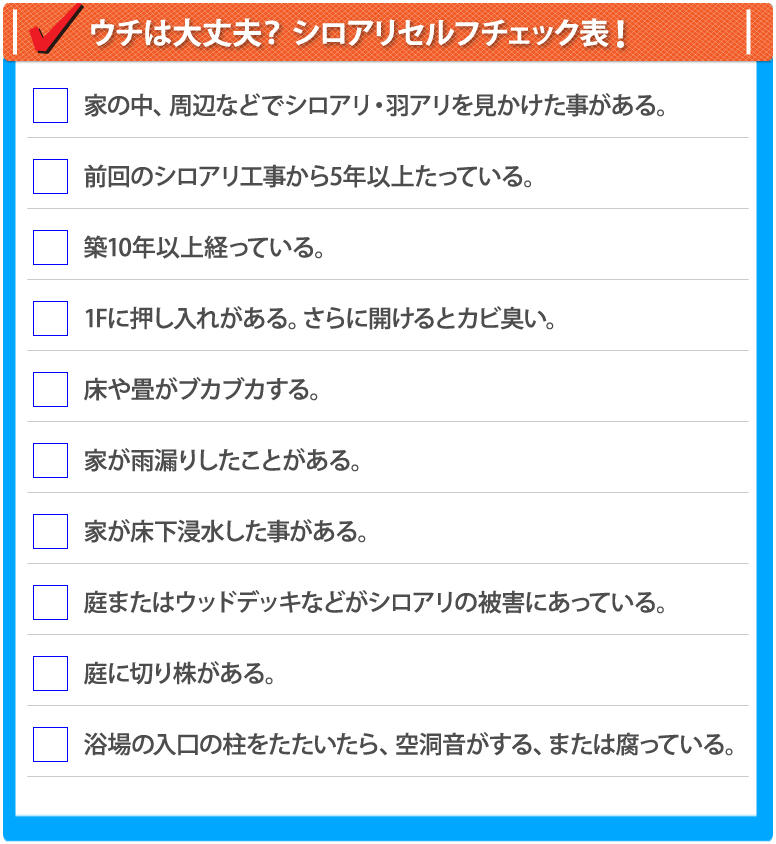Tick the 床や畳がブカブカする checkbox
This screenshot has height=844, width=776.
pyautogui.click(x=50, y=389)
